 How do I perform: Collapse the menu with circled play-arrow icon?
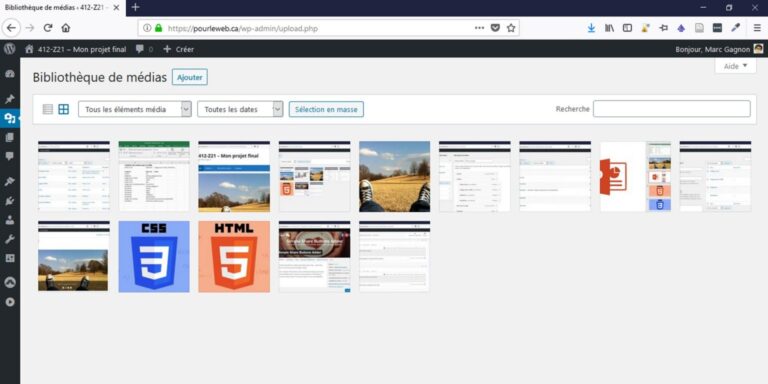tap(10, 302)
